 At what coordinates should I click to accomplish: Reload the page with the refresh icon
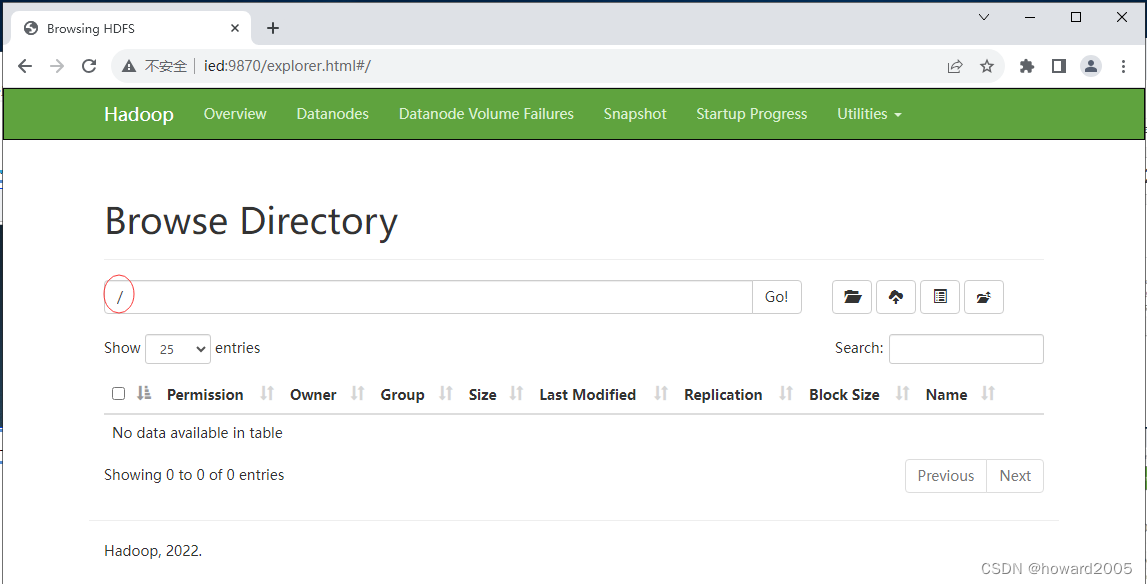pos(89,66)
